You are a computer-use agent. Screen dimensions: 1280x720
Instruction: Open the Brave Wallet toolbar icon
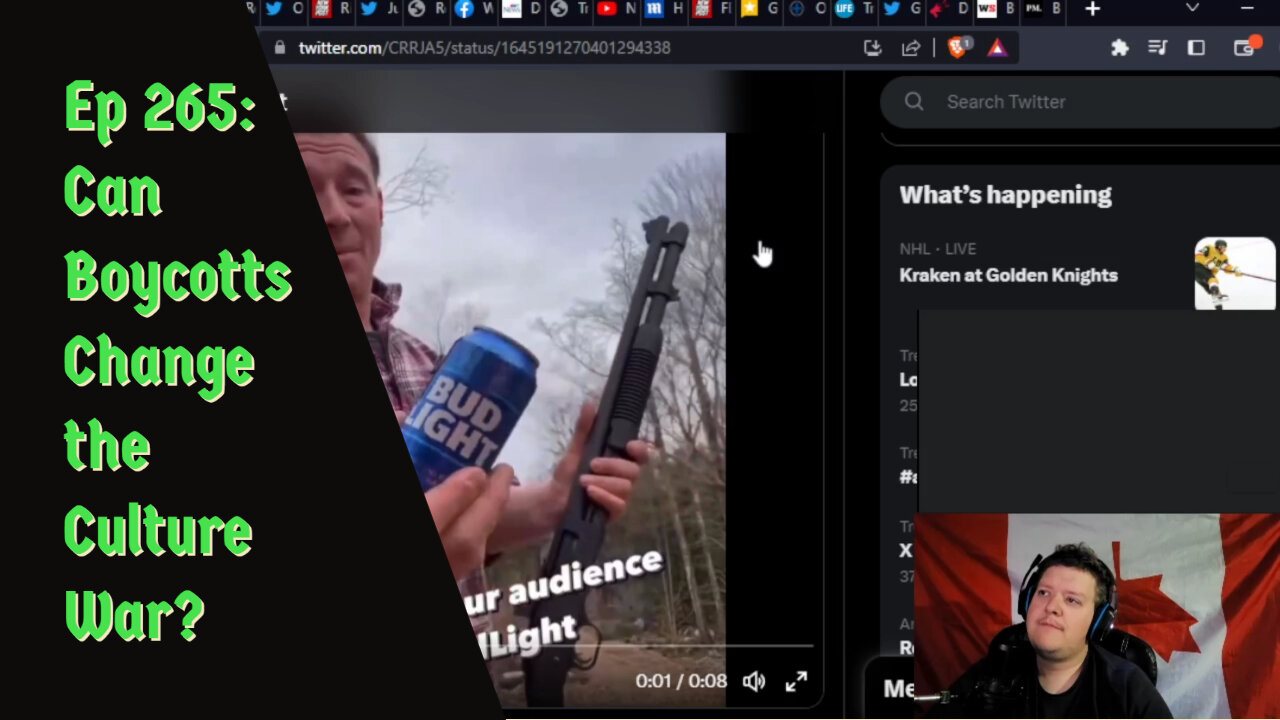click(x=1246, y=46)
